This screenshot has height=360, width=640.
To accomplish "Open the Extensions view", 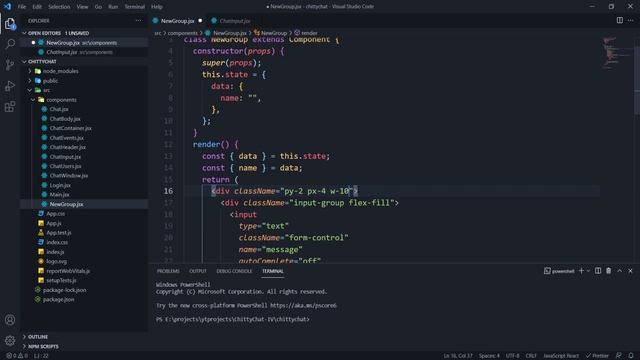I will [10, 107].
